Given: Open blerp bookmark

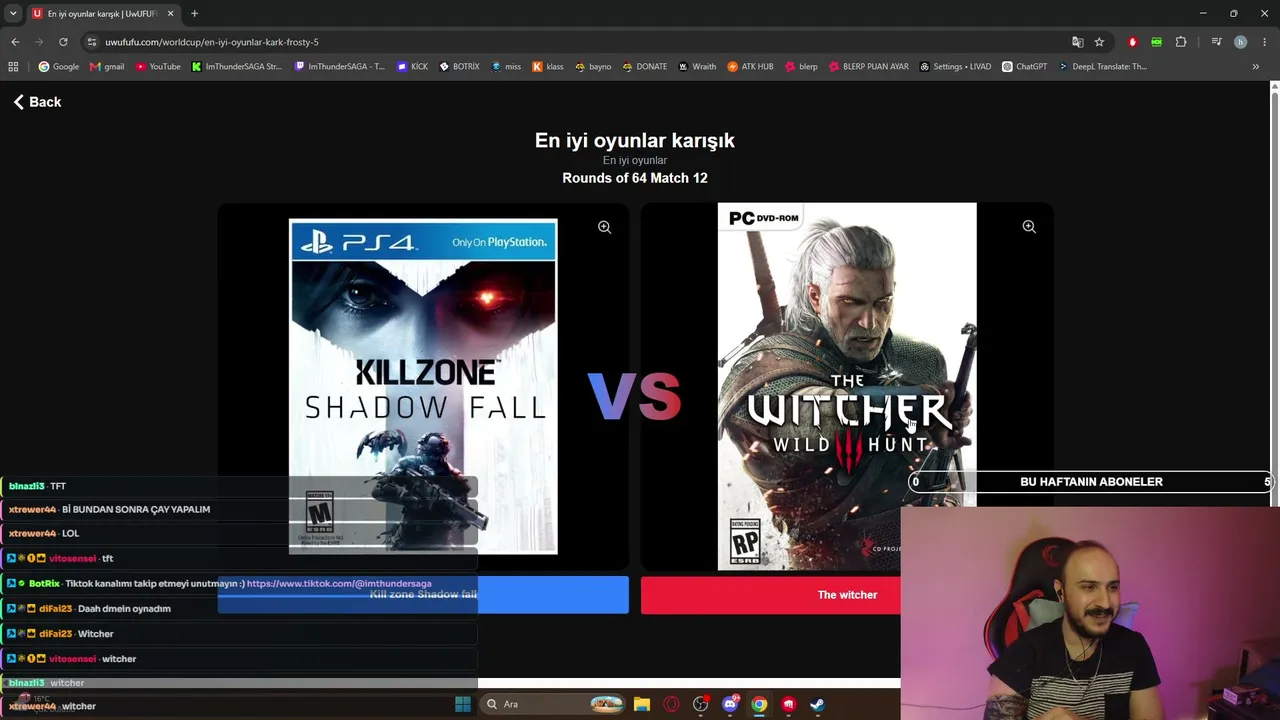Looking at the screenshot, I should click(x=801, y=67).
